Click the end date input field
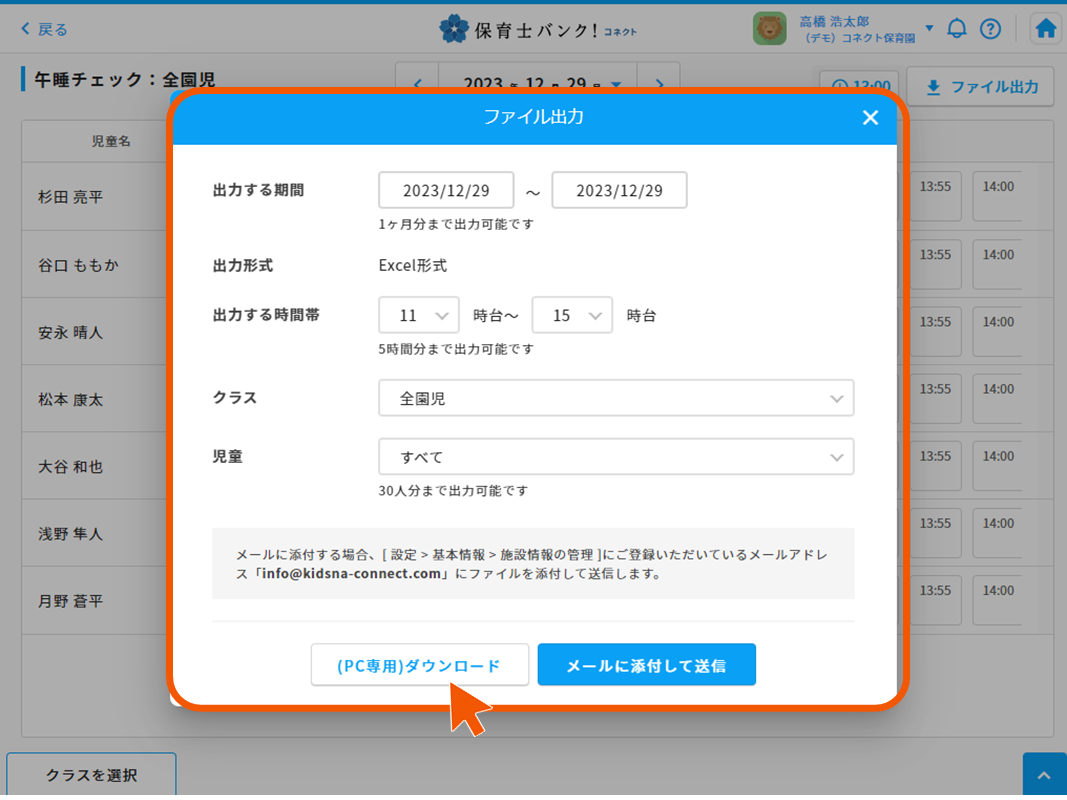This screenshot has width=1067, height=800. tap(619, 190)
